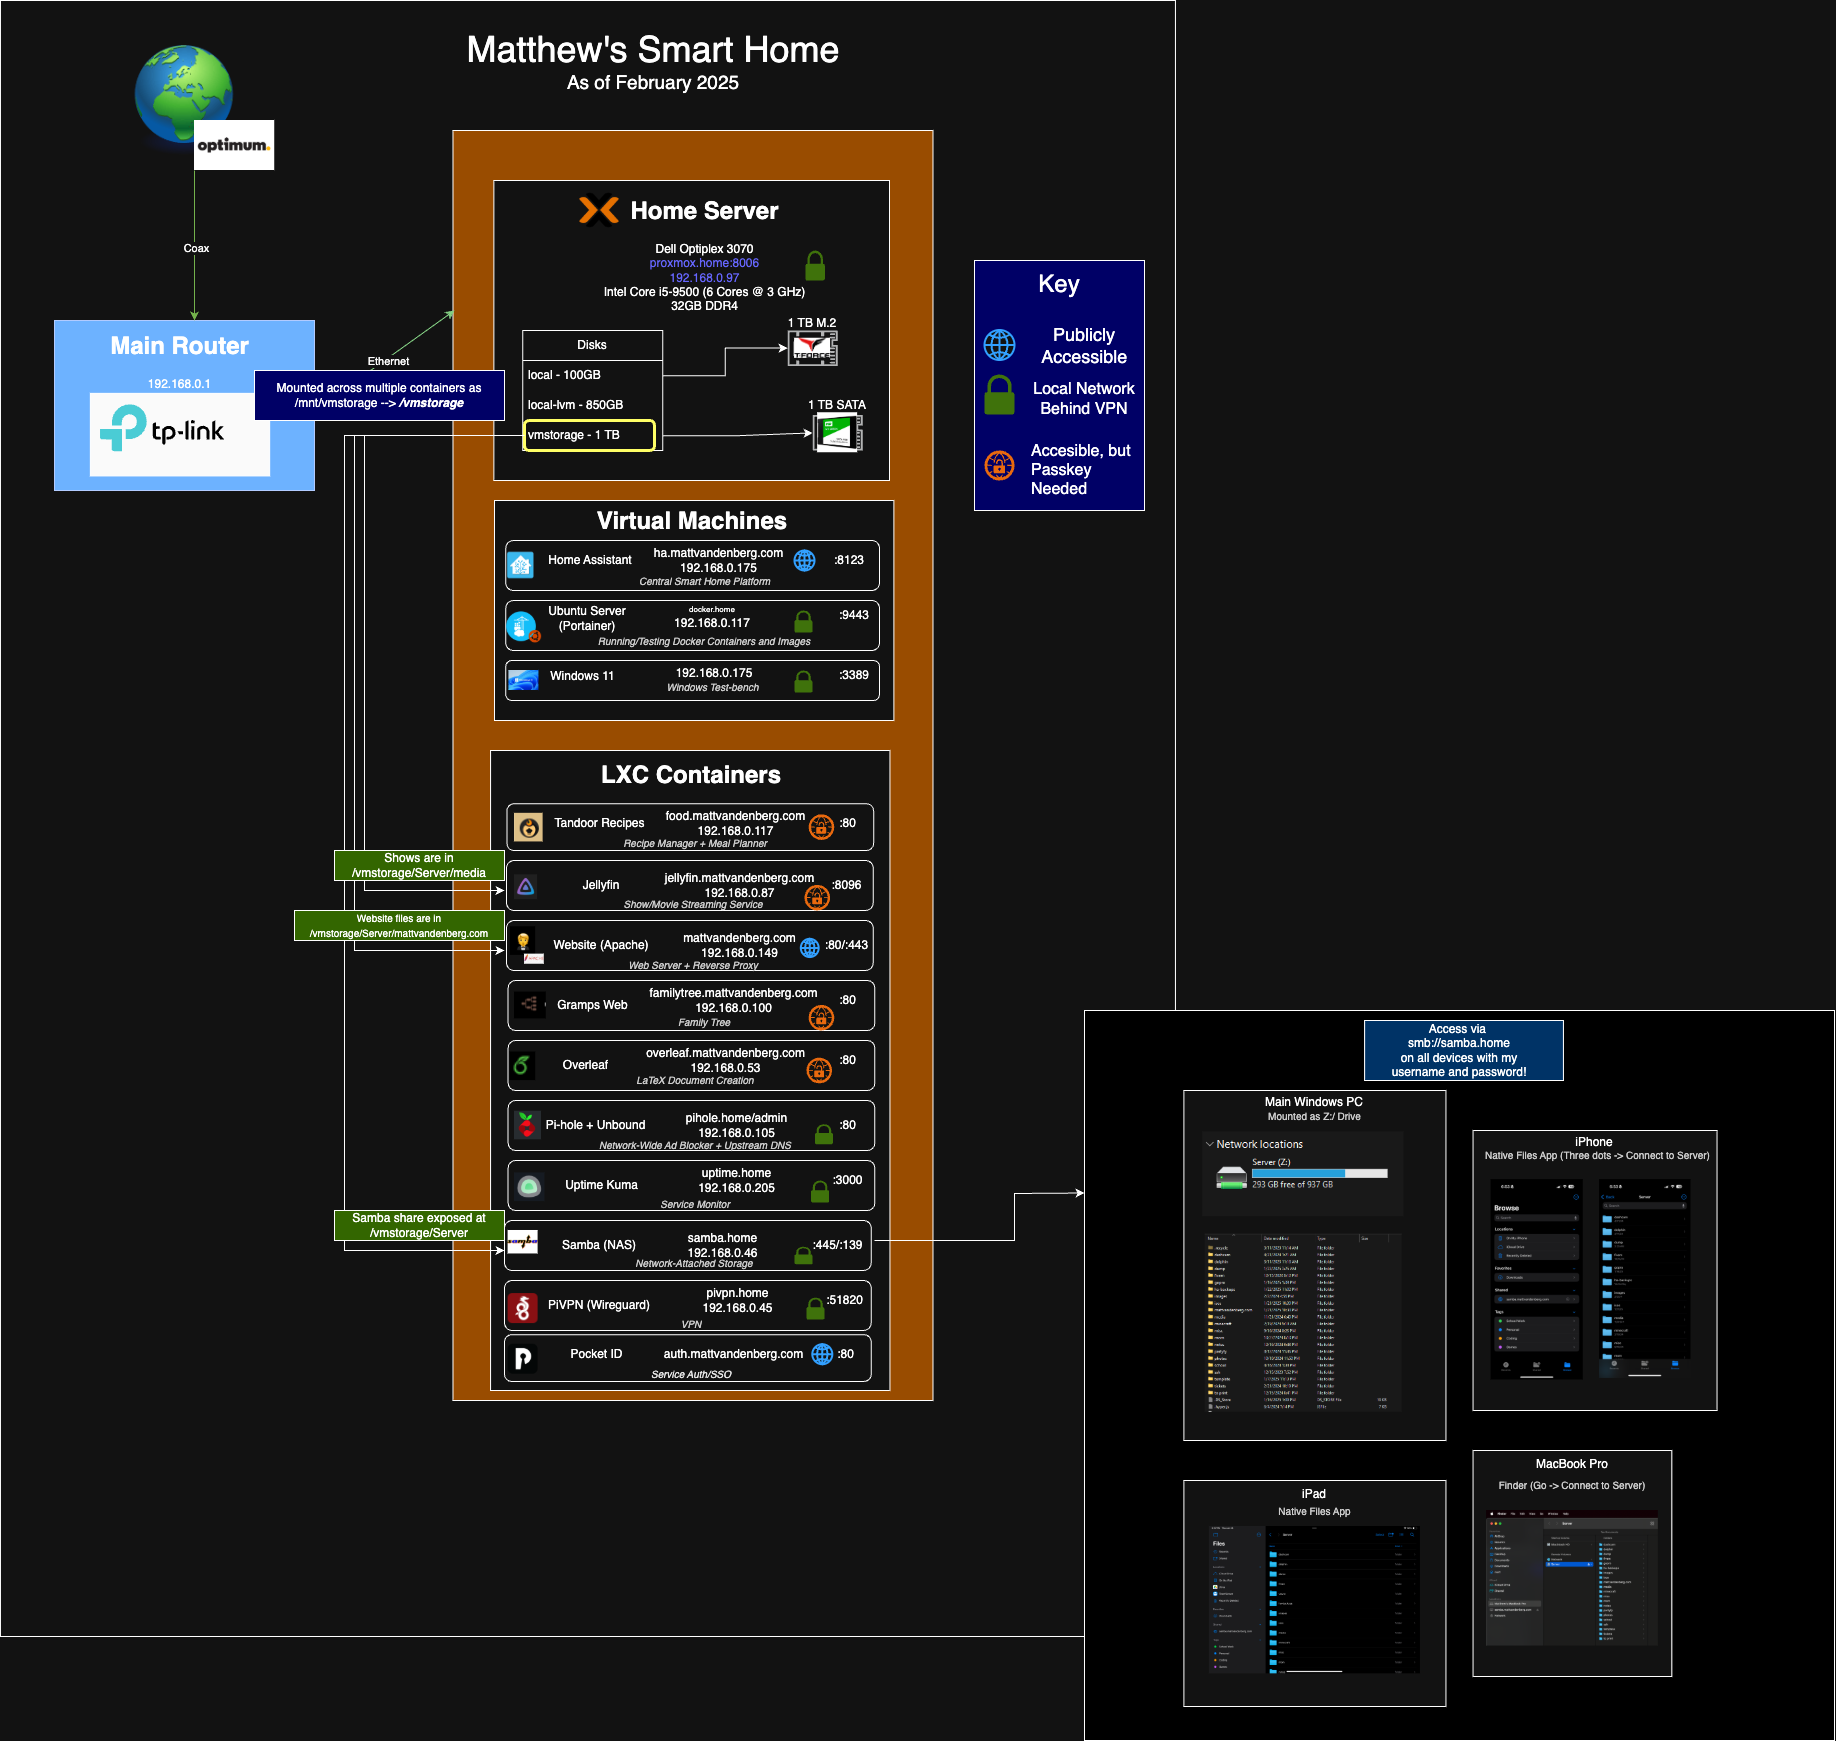Image resolution: width=1836 pixels, height=1741 pixels.
Task: Click the Disks table header
Action: pos(592,345)
